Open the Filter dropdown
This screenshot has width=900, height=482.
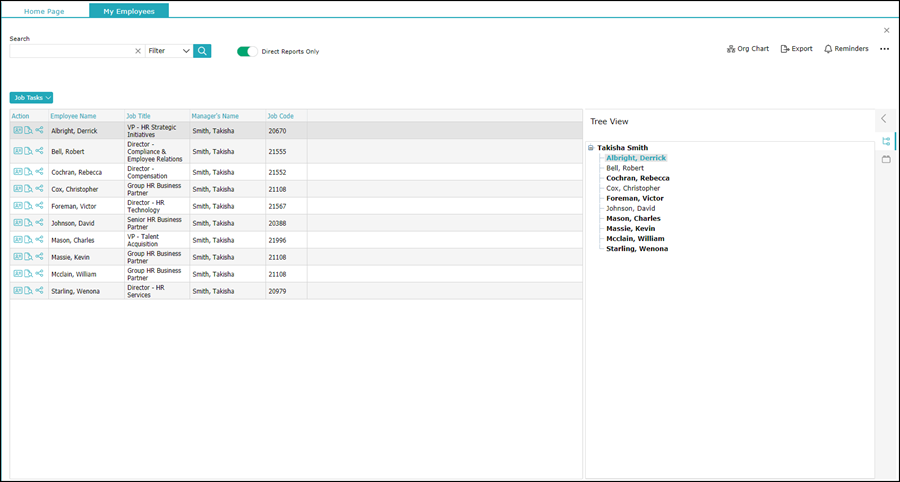pos(169,51)
